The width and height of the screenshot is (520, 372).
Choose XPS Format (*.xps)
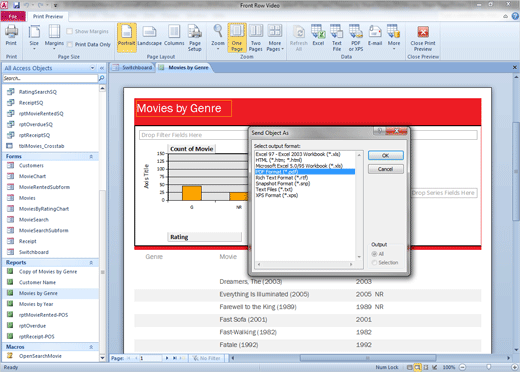305,195
